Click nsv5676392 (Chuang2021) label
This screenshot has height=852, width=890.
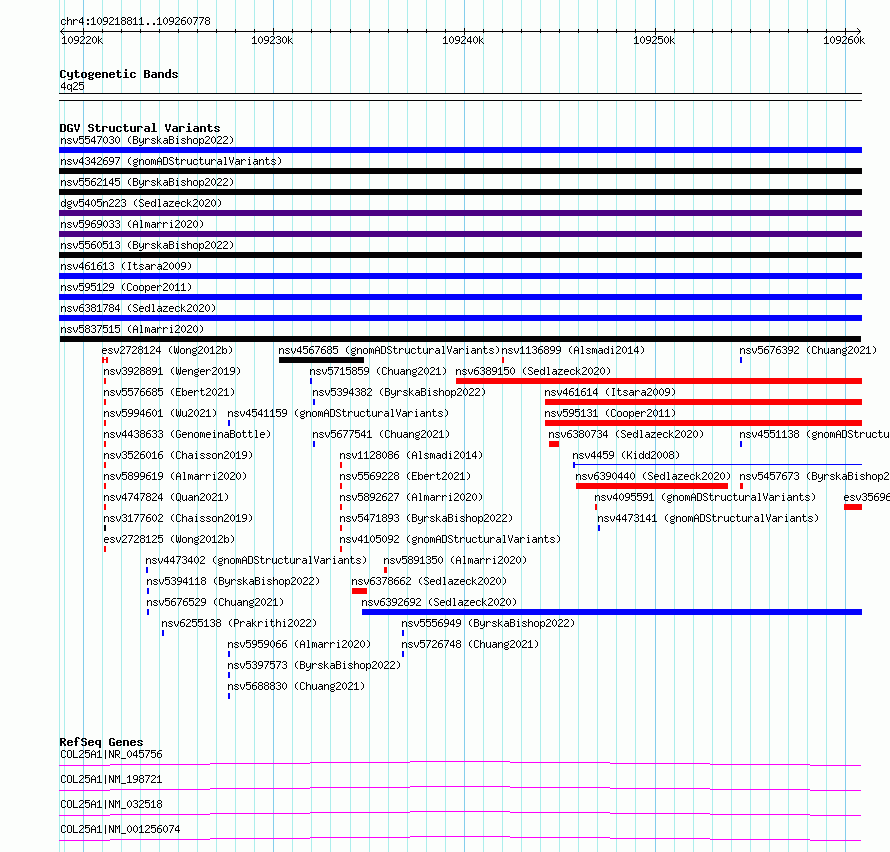coord(808,350)
